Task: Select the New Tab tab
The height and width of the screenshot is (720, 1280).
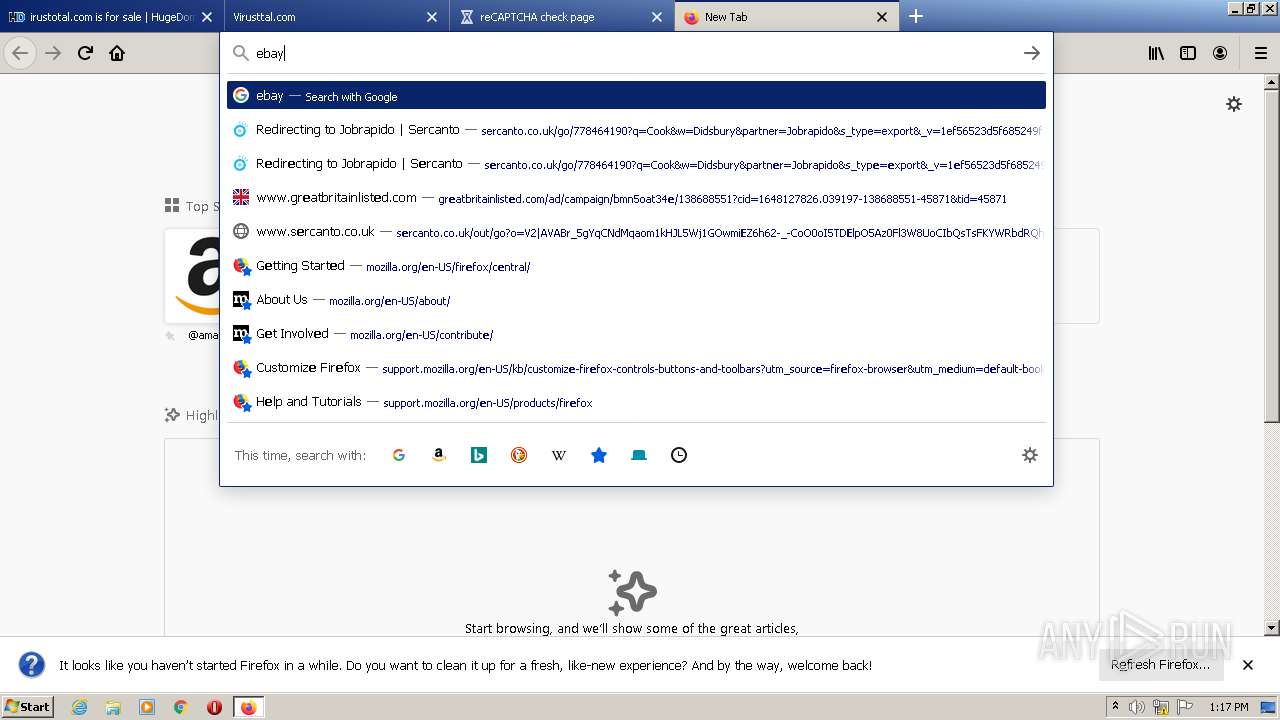Action: (785, 17)
